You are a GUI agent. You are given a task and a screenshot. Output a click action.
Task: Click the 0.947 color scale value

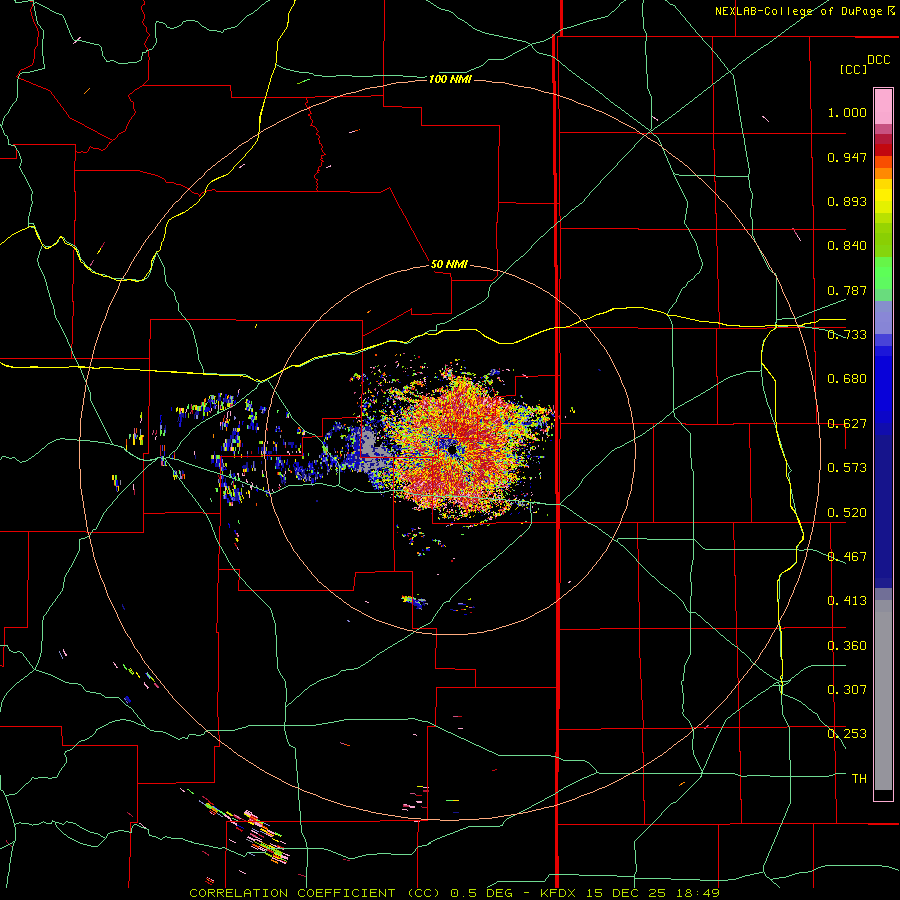(847, 157)
